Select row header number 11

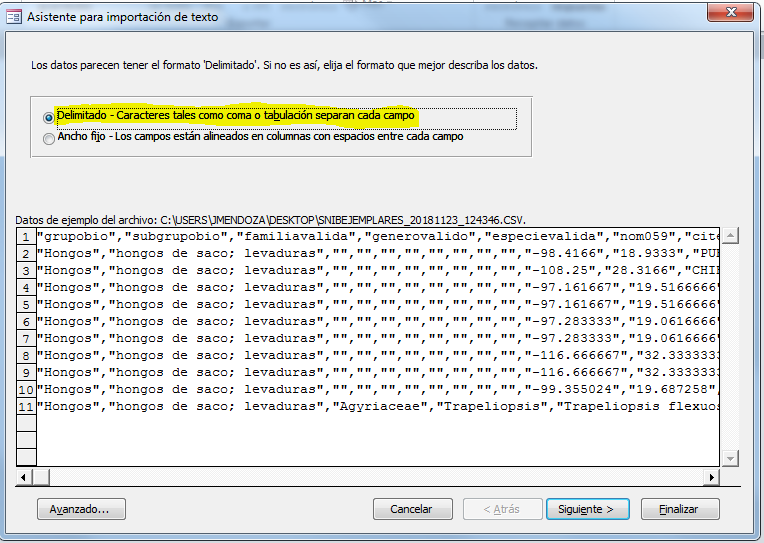coord(26,407)
